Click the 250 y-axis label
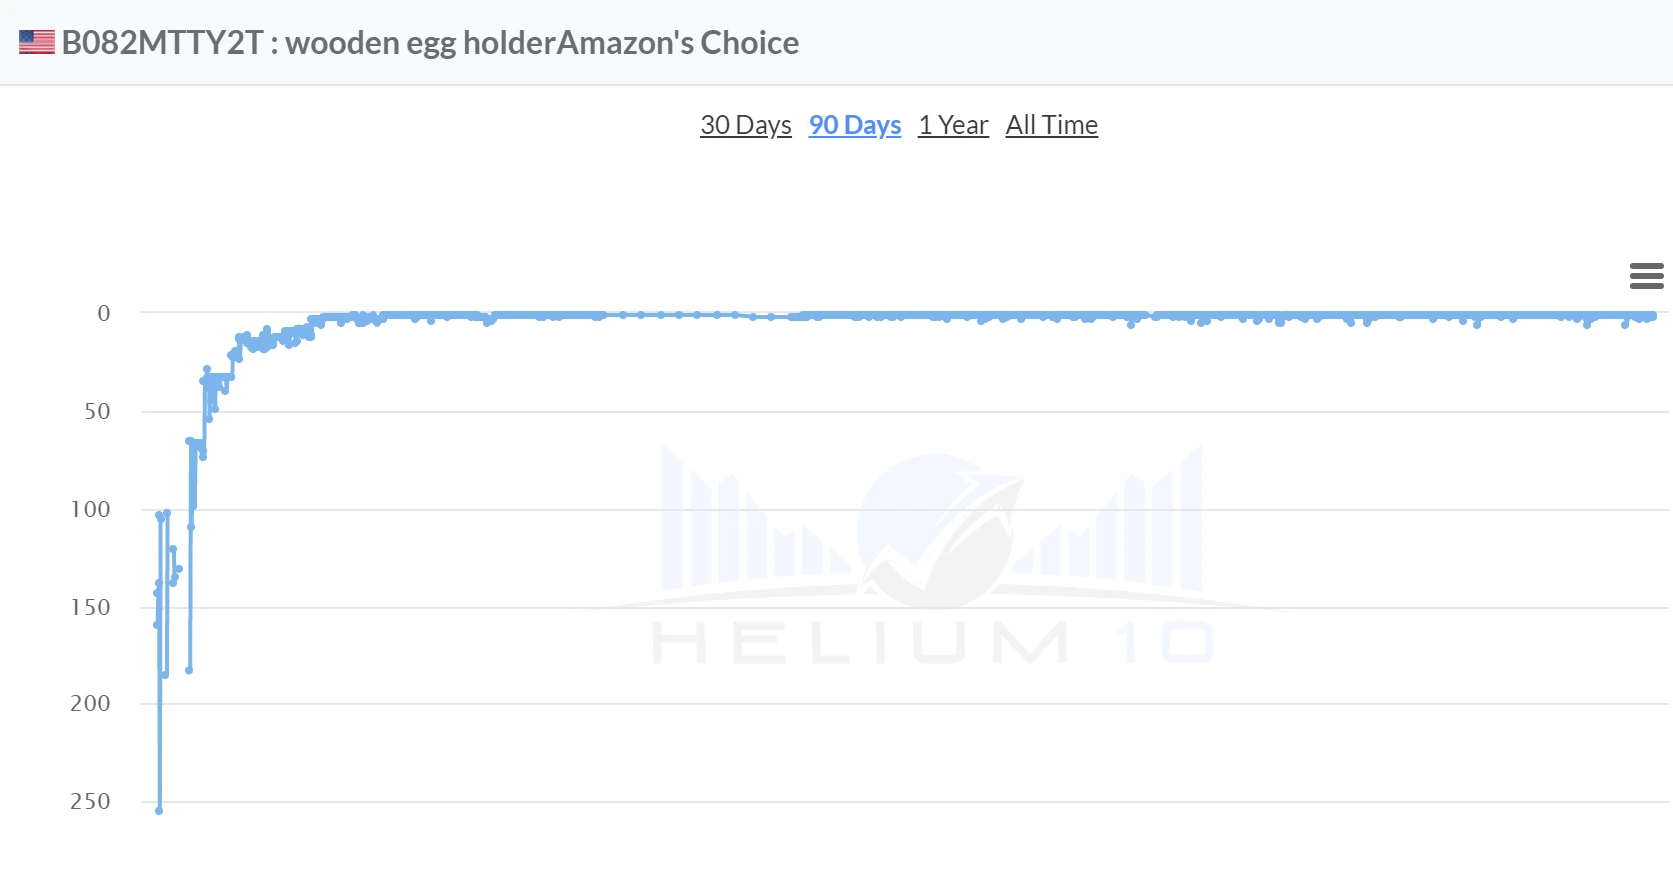The image size is (1673, 887). (91, 802)
